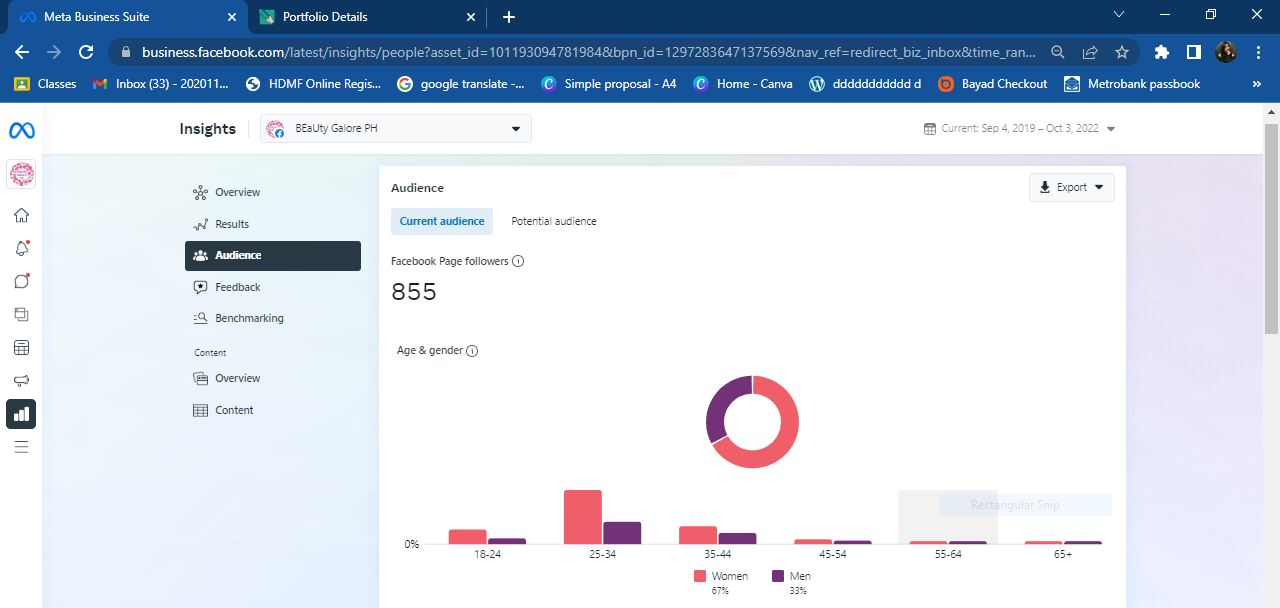Click info icon beside Age & gender

(x=472, y=351)
